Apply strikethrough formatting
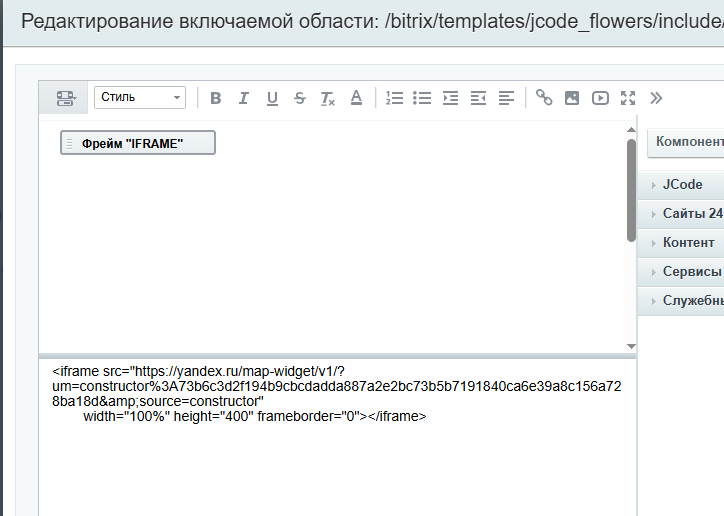Screen dimensions: 724x516 pos(300,98)
